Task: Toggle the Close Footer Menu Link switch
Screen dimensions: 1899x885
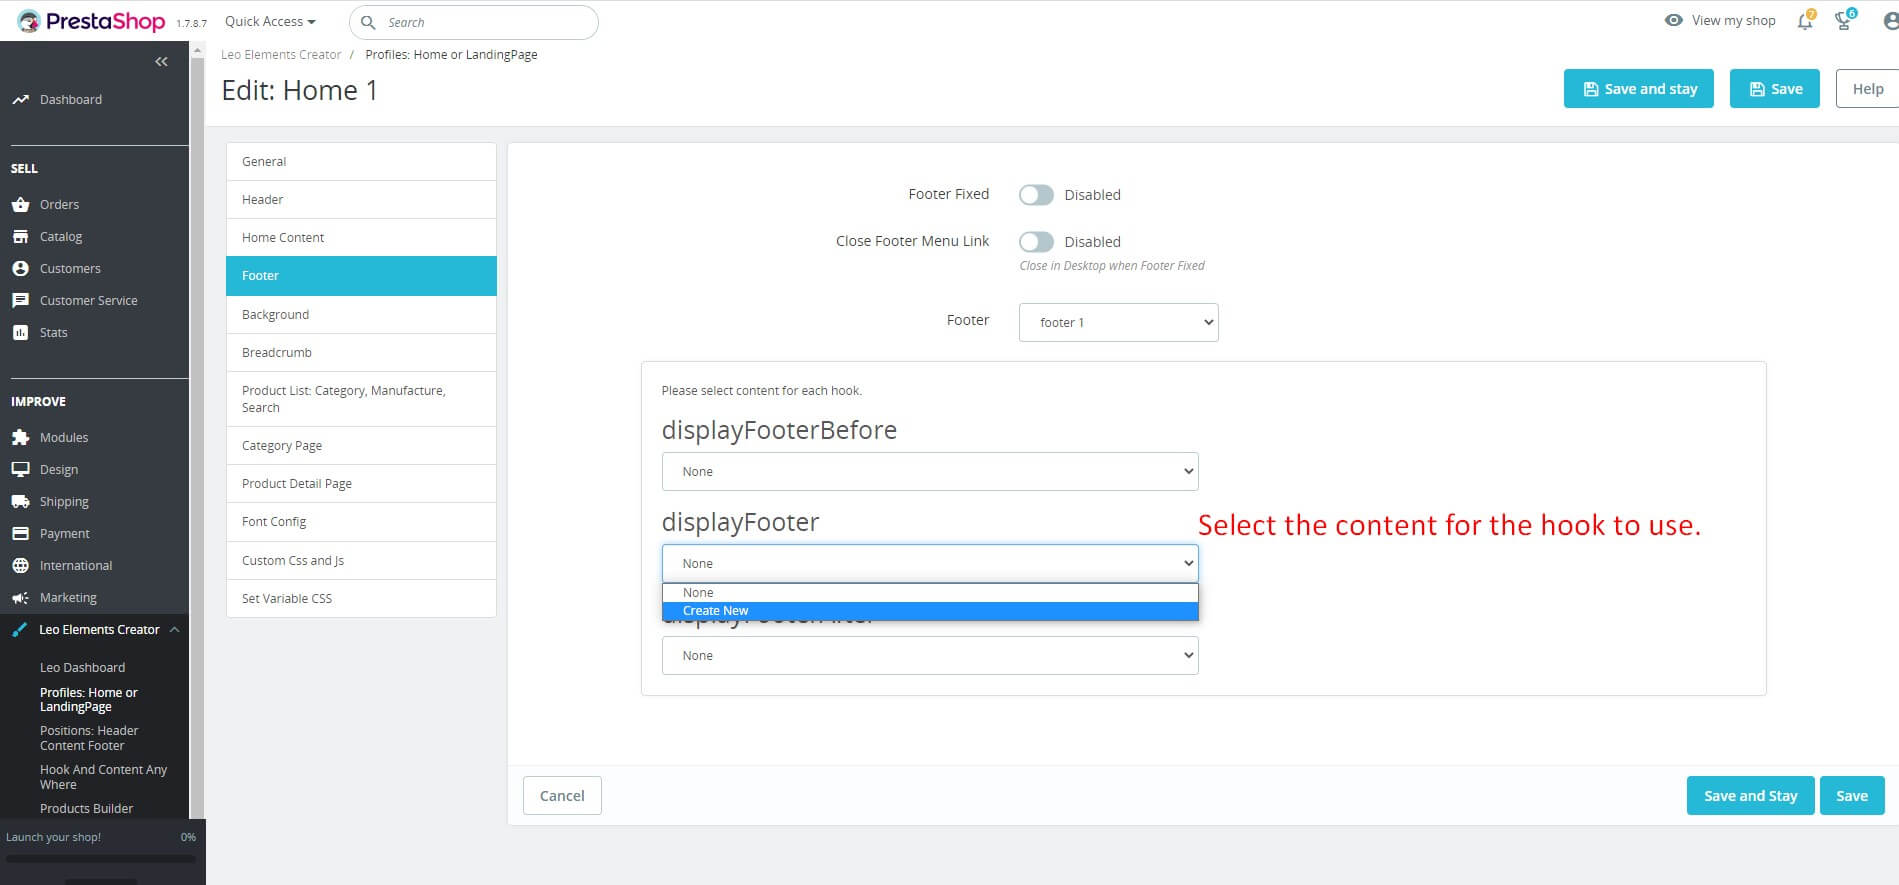Action: point(1036,242)
